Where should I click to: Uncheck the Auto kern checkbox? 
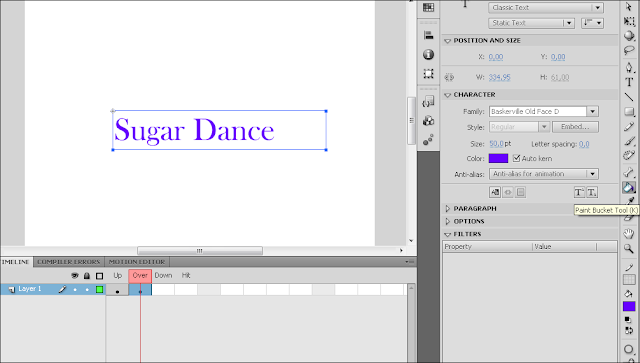pos(517,158)
